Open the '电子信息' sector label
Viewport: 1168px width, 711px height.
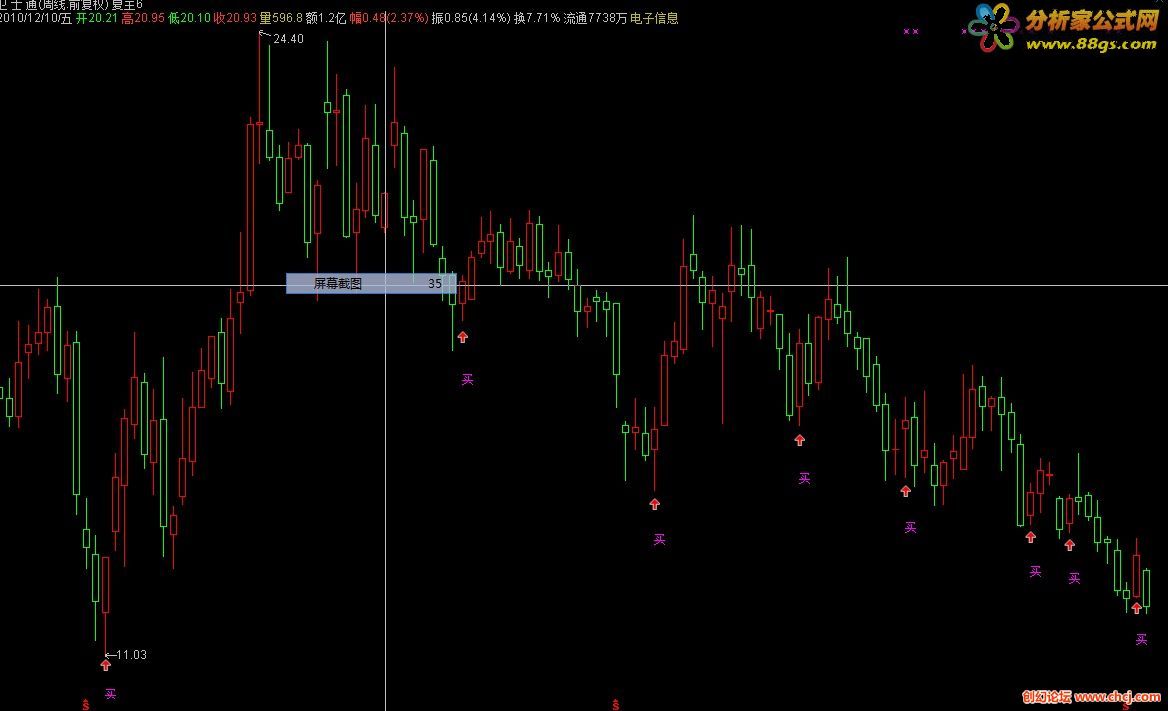(x=654, y=18)
